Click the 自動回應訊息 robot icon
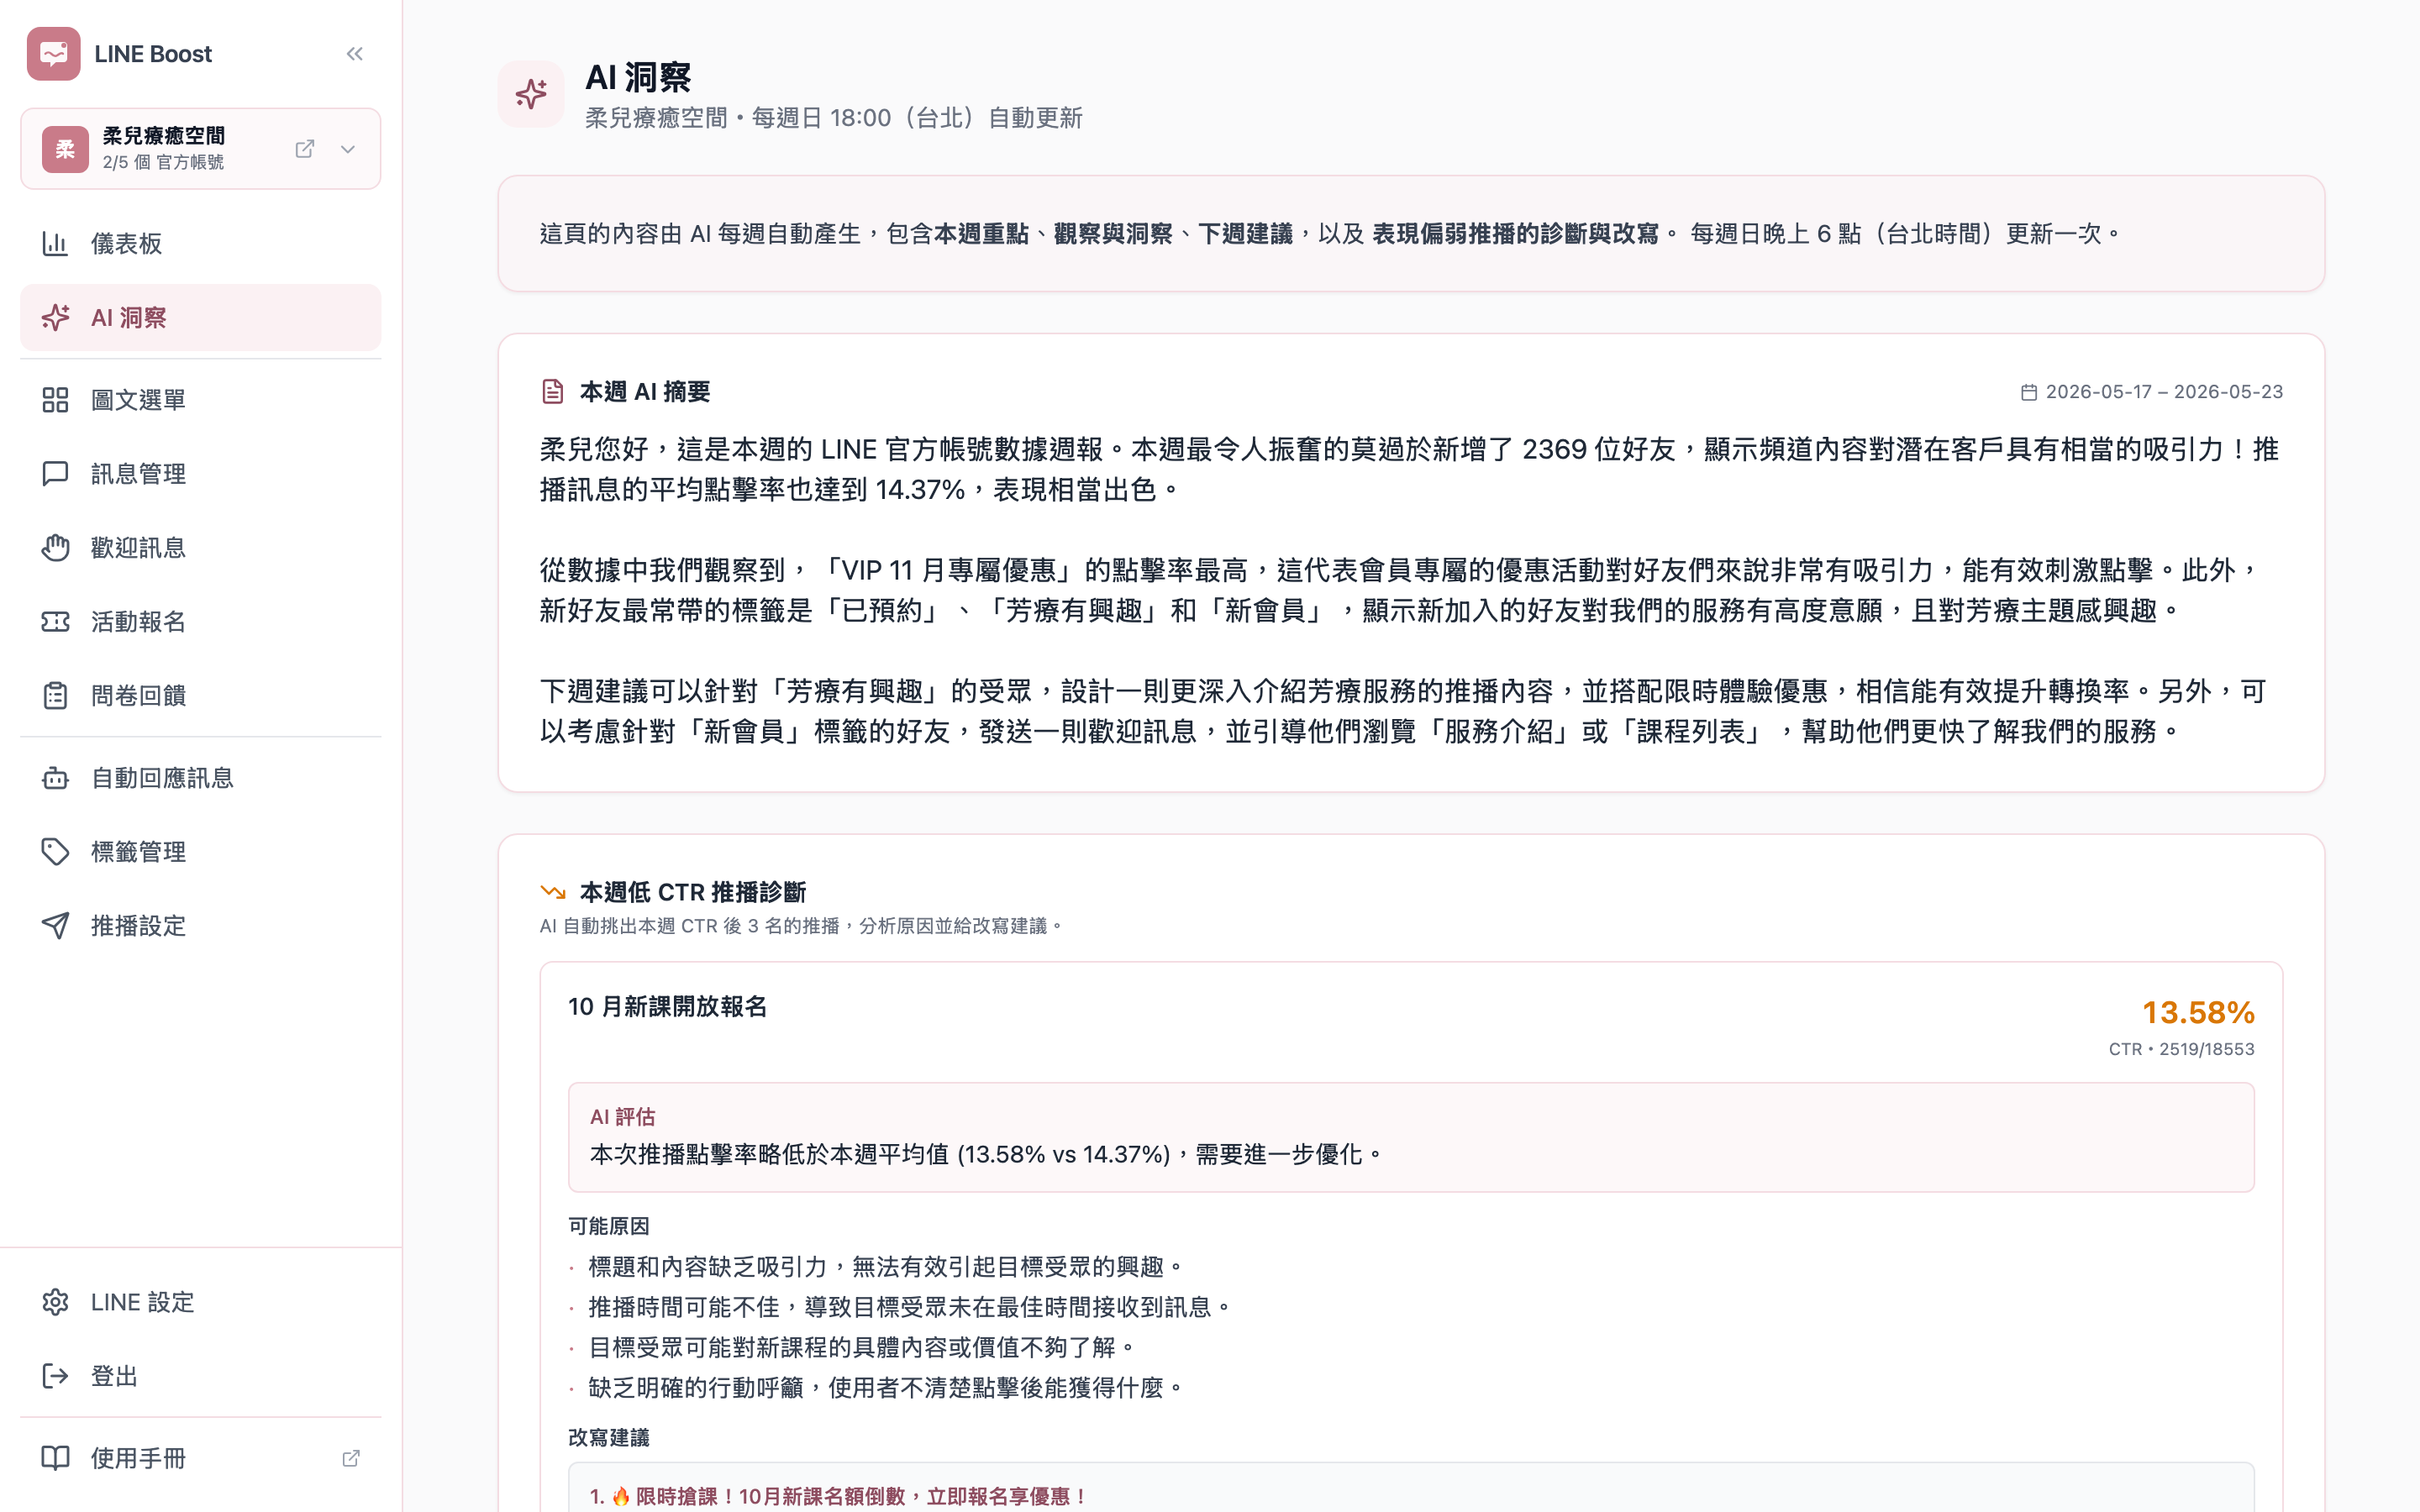The width and height of the screenshot is (2420, 1512). pyautogui.click(x=55, y=778)
